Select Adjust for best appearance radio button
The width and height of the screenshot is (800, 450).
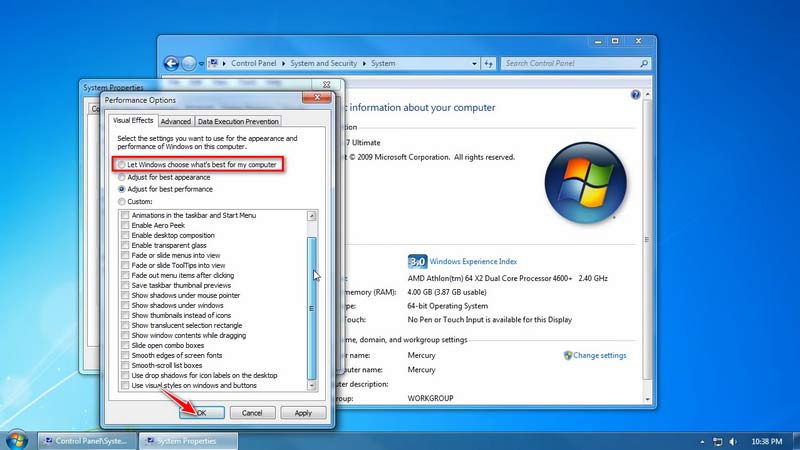click(121, 178)
